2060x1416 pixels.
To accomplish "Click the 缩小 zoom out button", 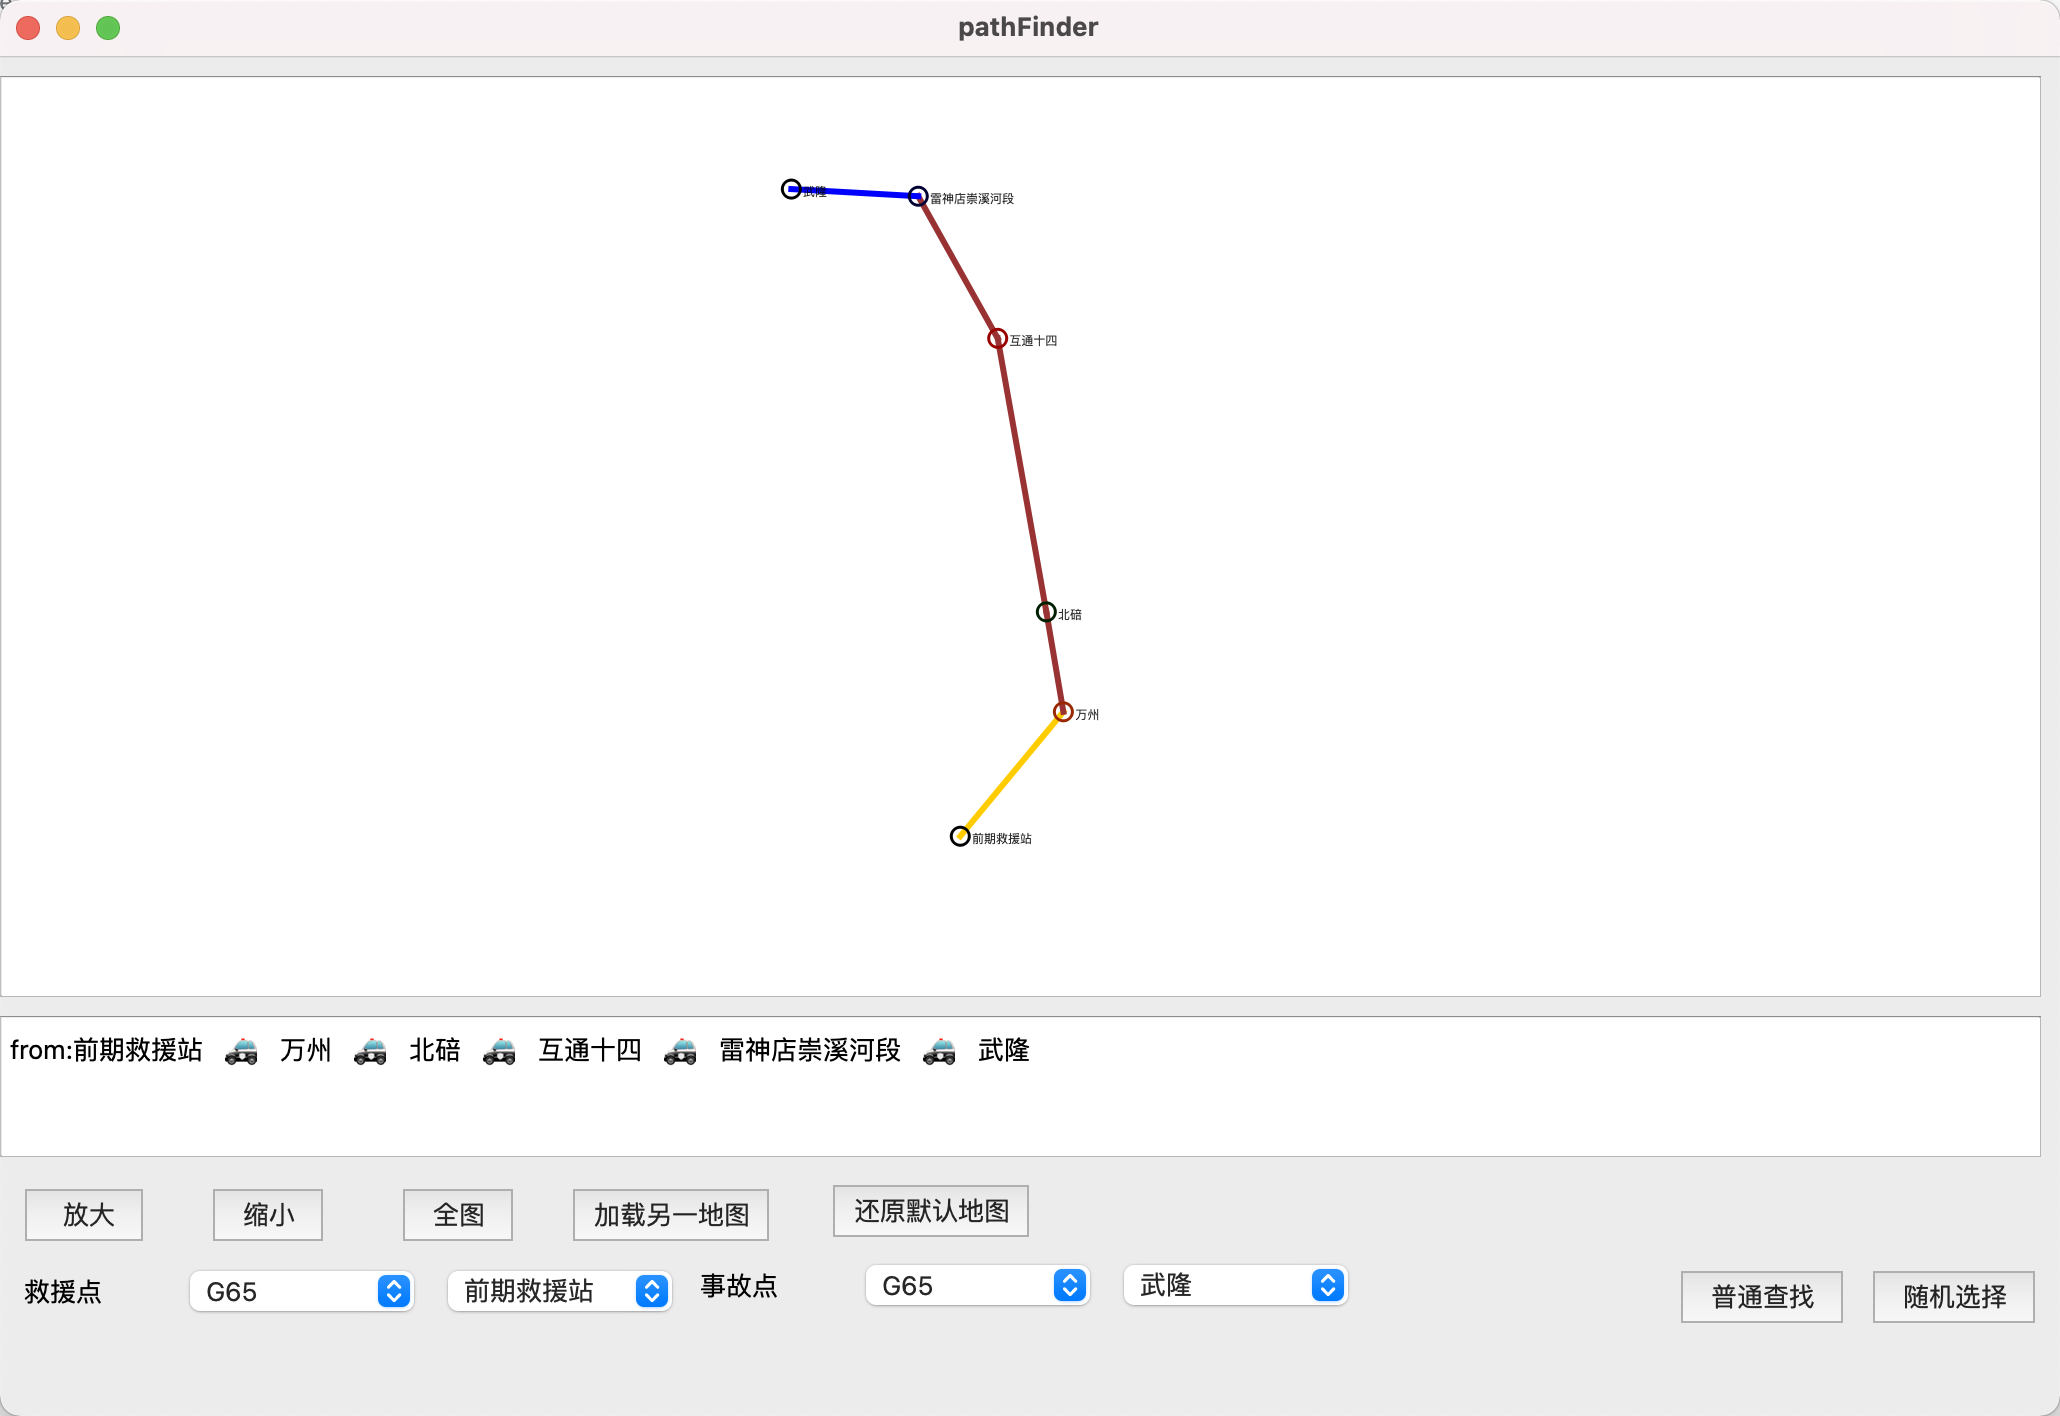I will (266, 1214).
